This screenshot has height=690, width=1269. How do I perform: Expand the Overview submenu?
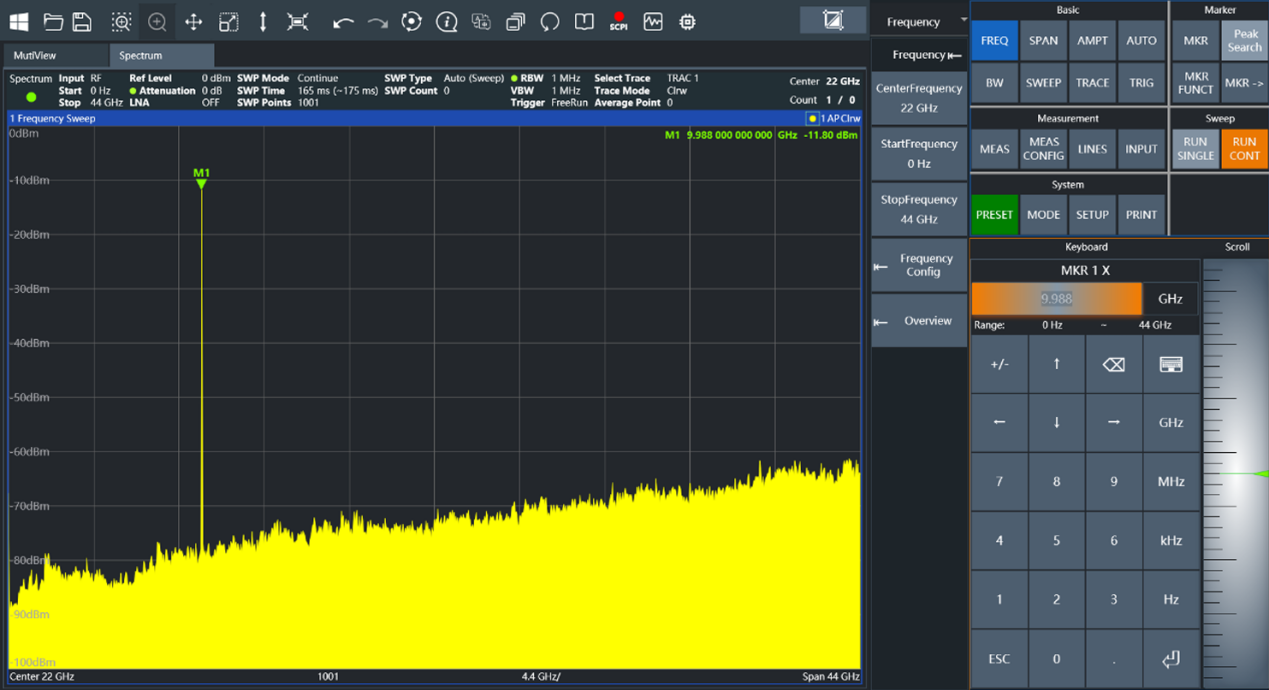(x=919, y=321)
